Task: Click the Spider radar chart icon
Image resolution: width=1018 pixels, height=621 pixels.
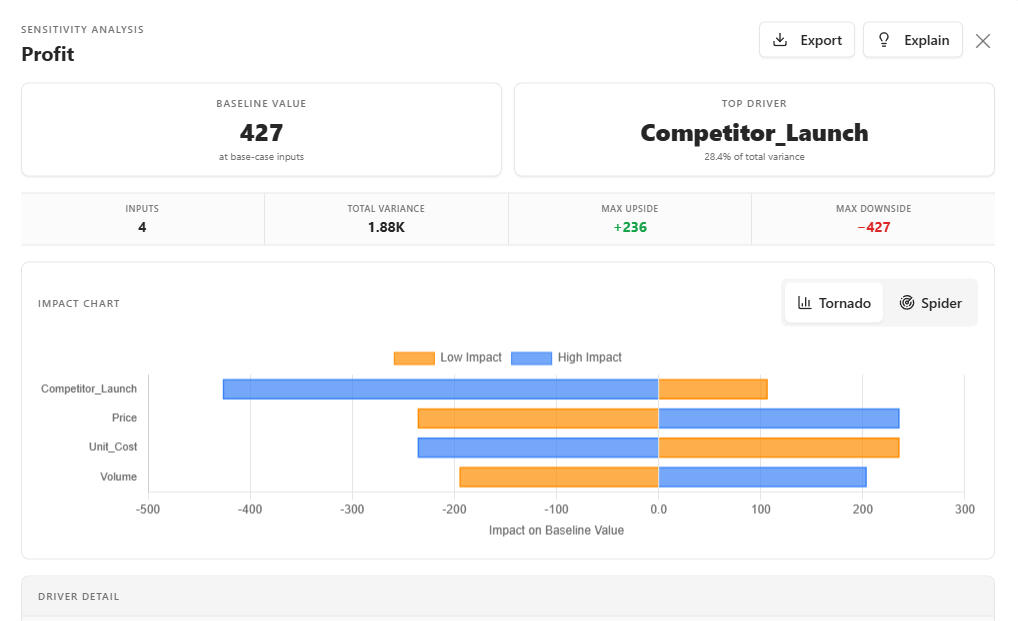Action: coord(907,303)
